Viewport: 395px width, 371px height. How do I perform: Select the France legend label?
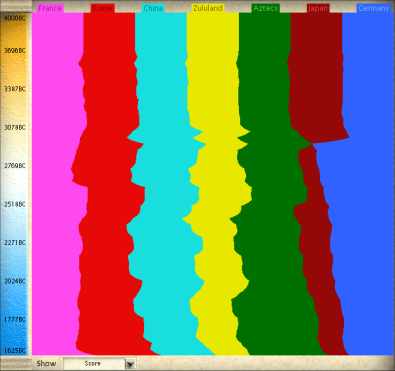tap(49, 8)
